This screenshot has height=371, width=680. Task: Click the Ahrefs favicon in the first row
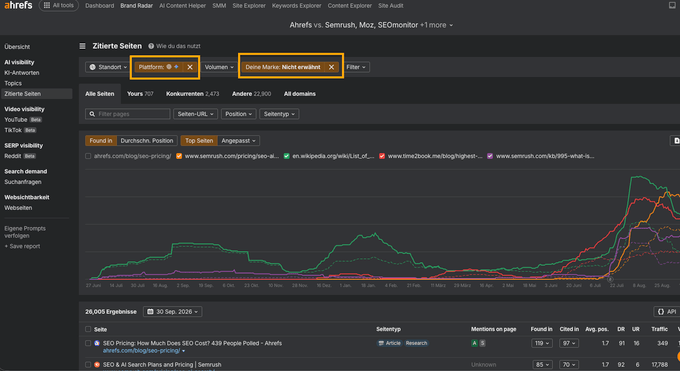coord(97,343)
